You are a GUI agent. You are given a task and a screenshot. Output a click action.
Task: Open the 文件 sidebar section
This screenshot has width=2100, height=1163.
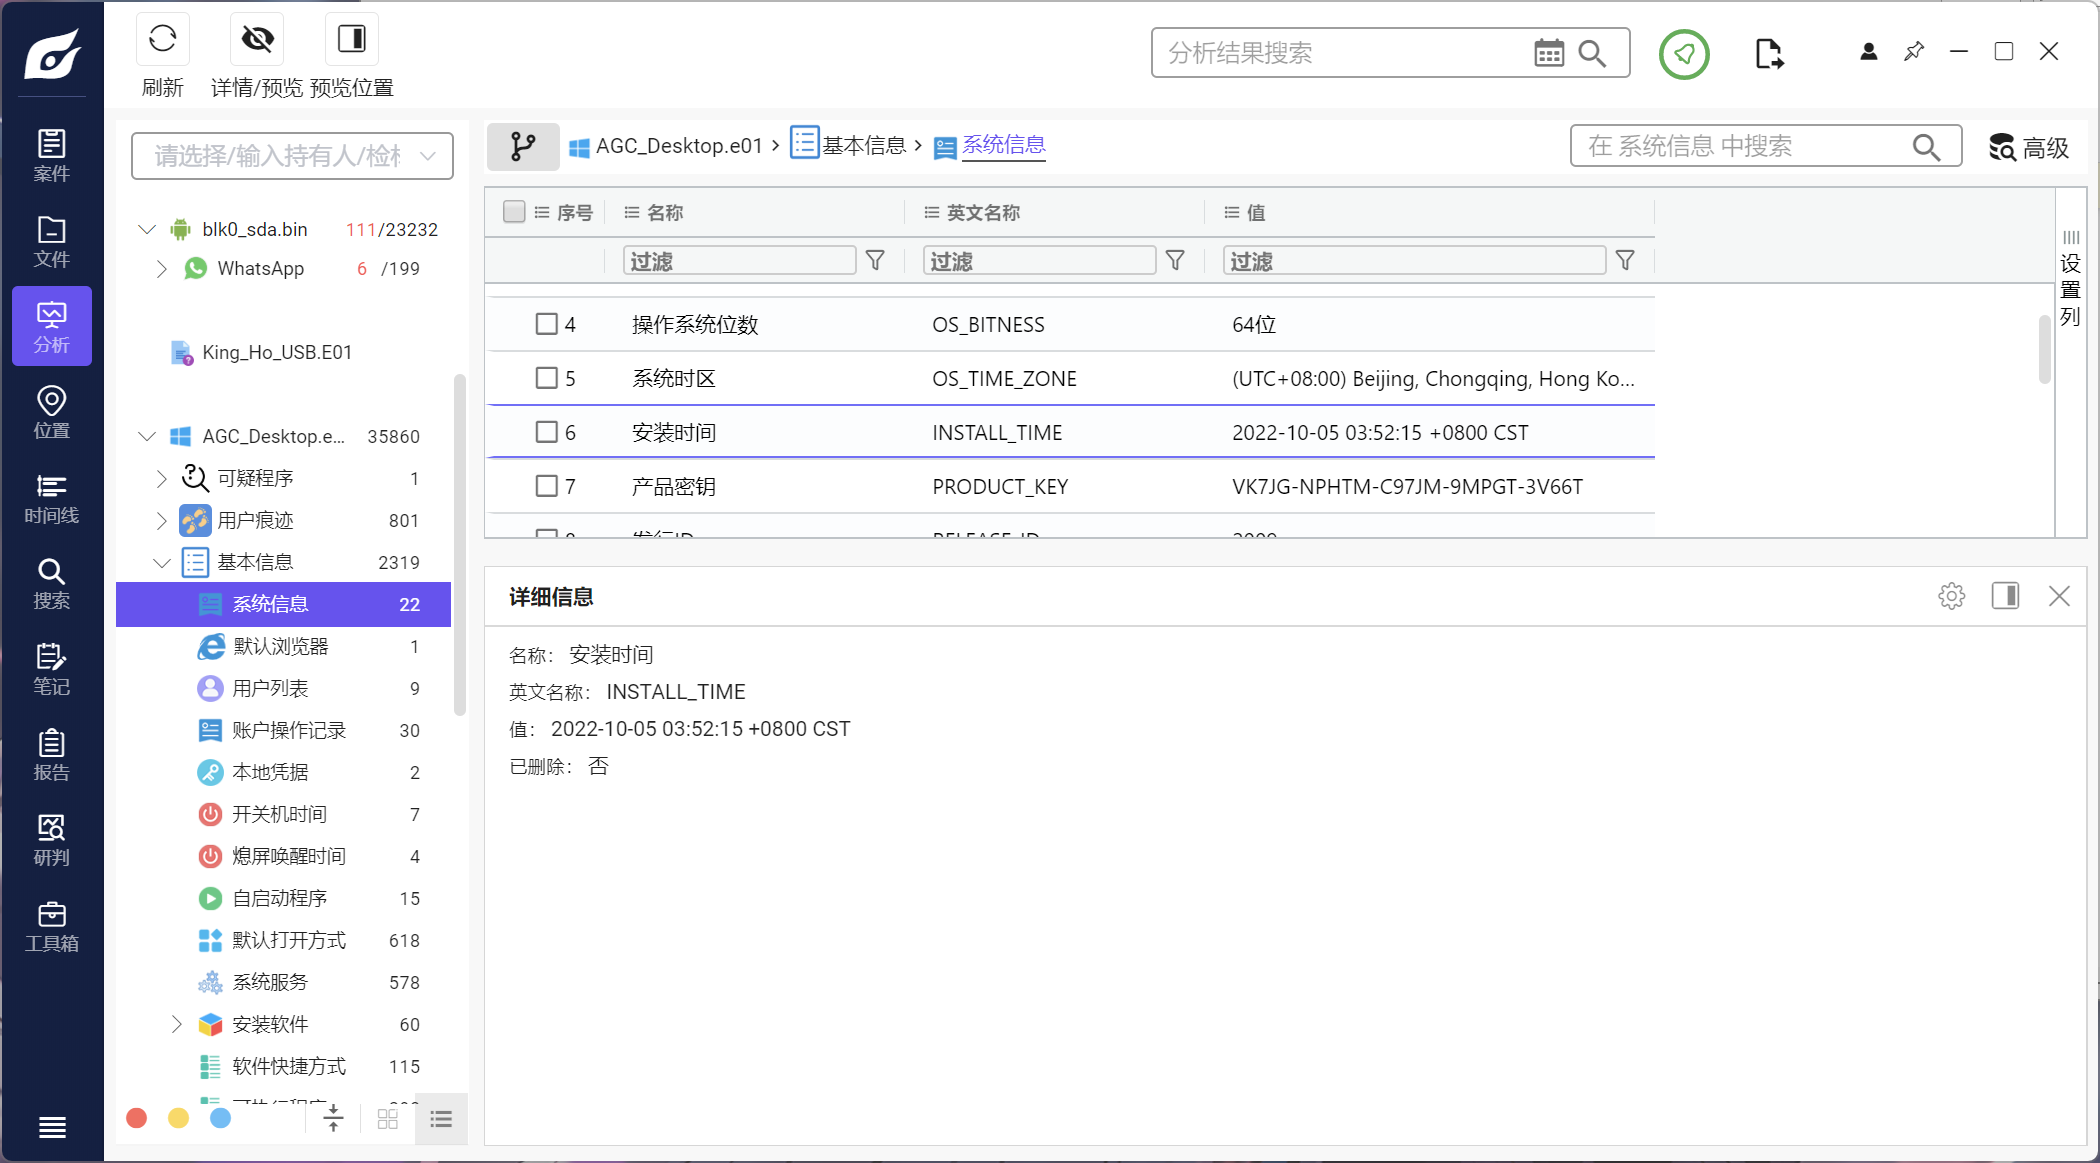pyautogui.click(x=52, y=242)
